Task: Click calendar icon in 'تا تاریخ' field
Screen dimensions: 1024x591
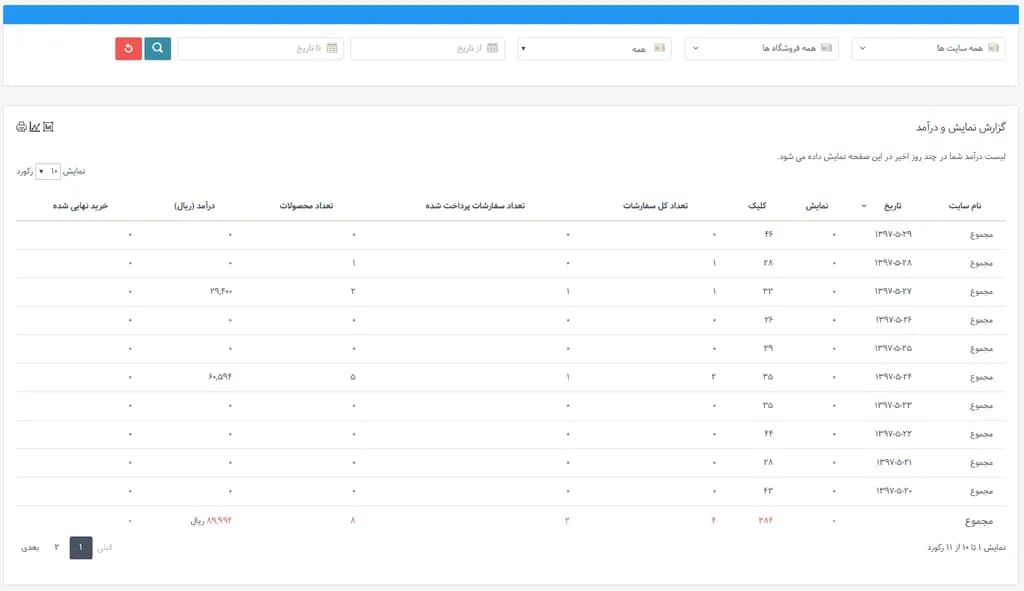Action: coord(332,48)
